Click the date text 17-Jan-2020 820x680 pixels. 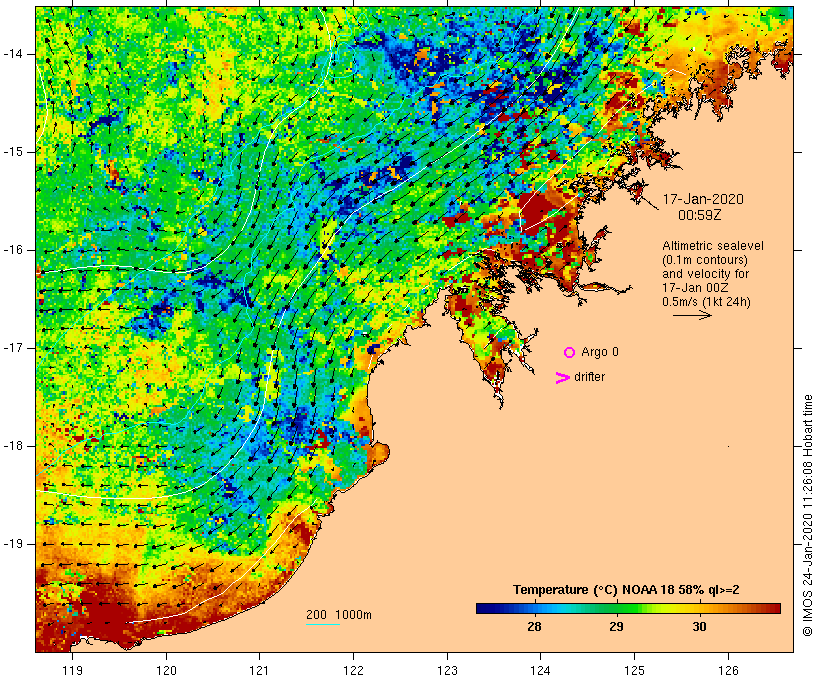coord(703,199)
